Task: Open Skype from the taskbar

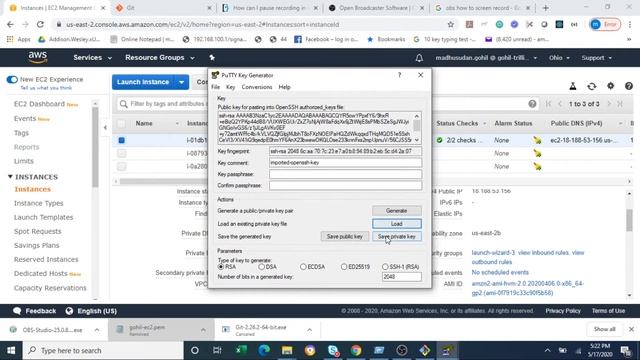Action: tap(333, 350)
